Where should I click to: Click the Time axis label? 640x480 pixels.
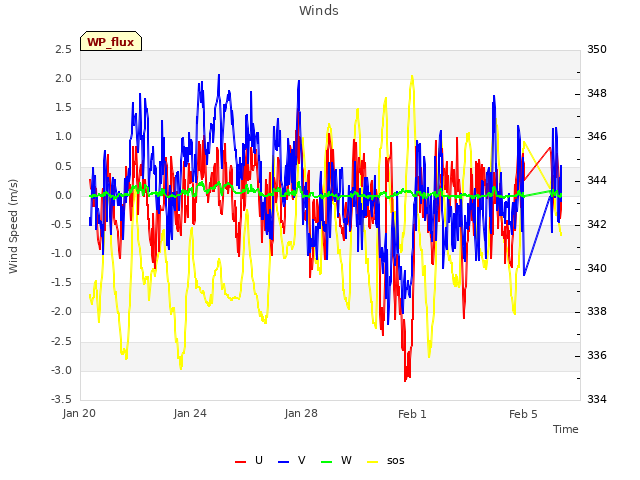[566, 429]
